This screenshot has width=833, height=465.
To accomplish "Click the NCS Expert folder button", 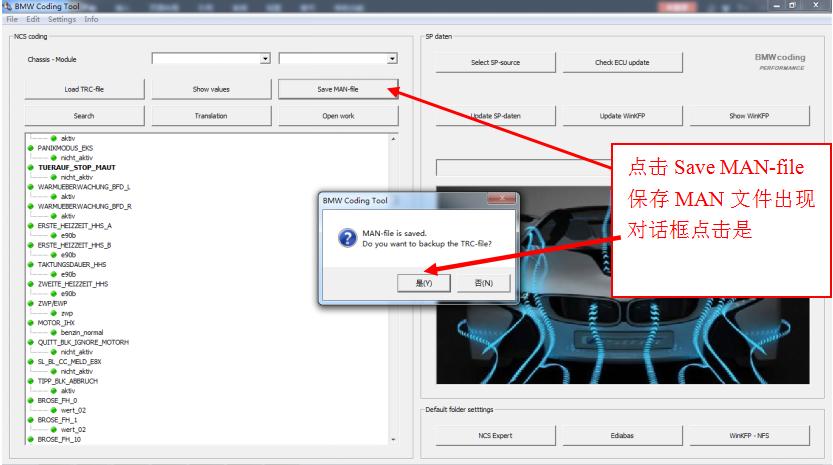I will pyautogui.click(x=495, y=436).
